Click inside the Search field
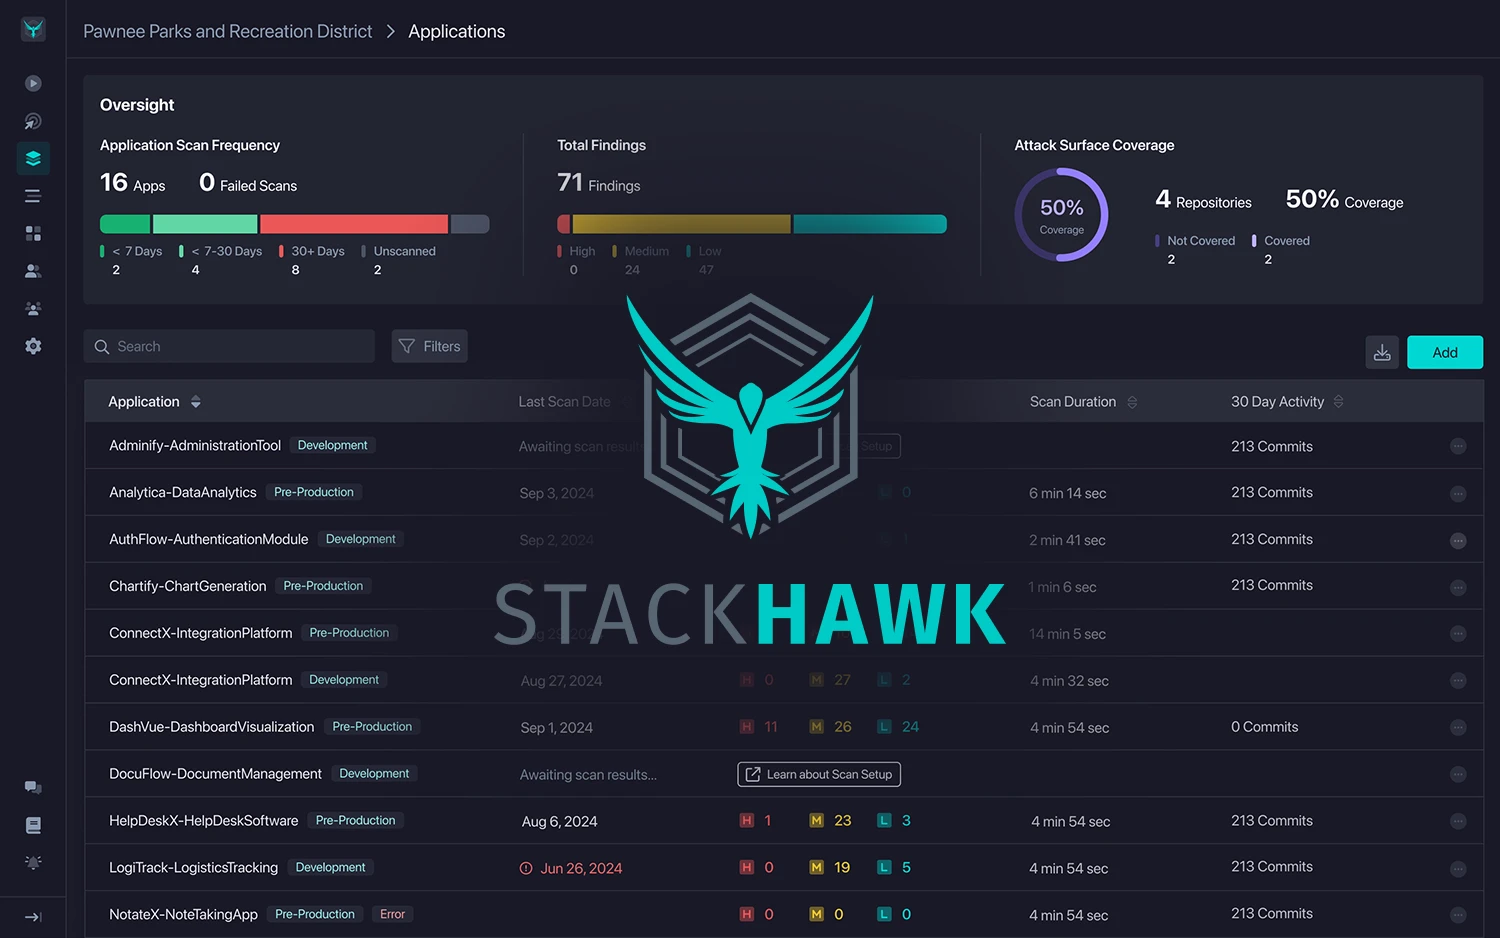Viewport: 1500px width, 938px height. click(228, 346)
